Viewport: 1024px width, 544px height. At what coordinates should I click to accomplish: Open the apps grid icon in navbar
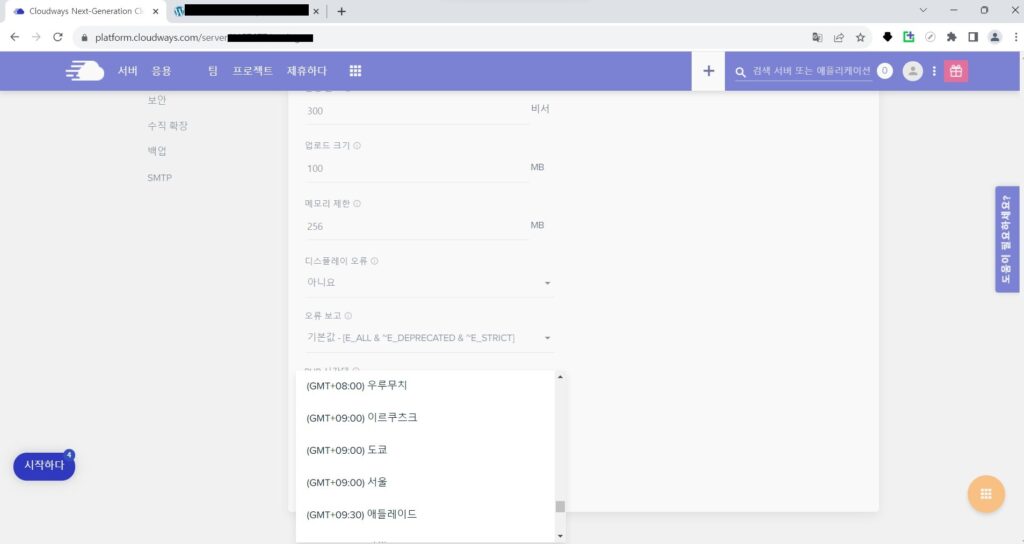click(355, 71)
